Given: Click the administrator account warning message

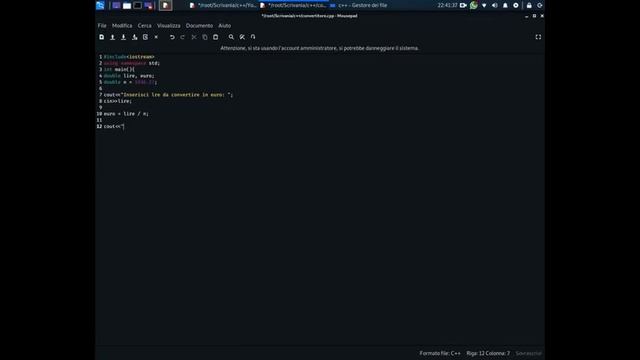Looking at the screenshot, I should tap(320, 48).
